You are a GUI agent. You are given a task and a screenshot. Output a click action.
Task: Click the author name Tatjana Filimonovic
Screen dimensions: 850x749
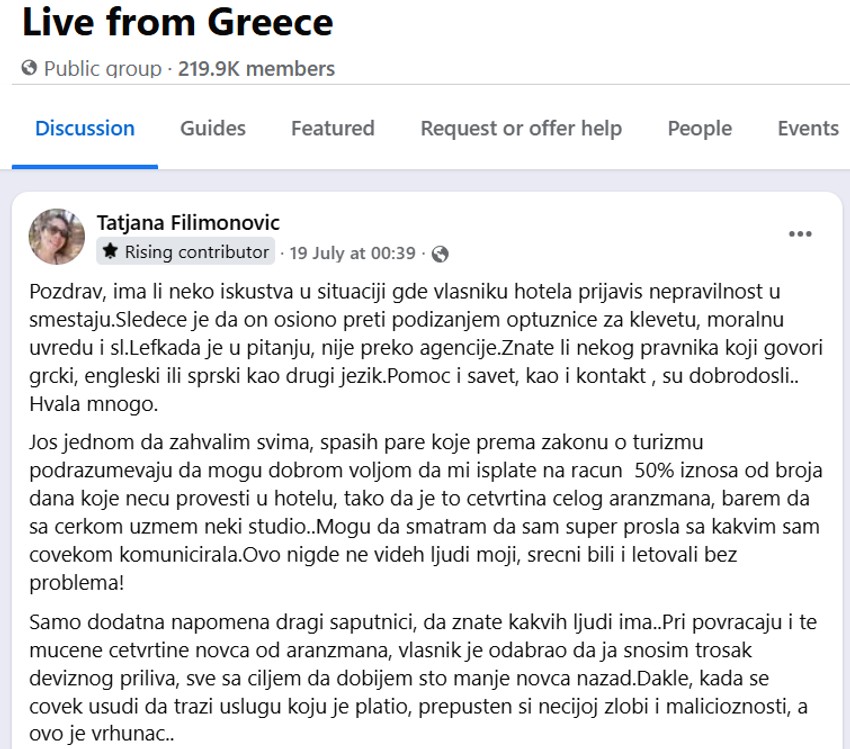[x=188, y=222]
